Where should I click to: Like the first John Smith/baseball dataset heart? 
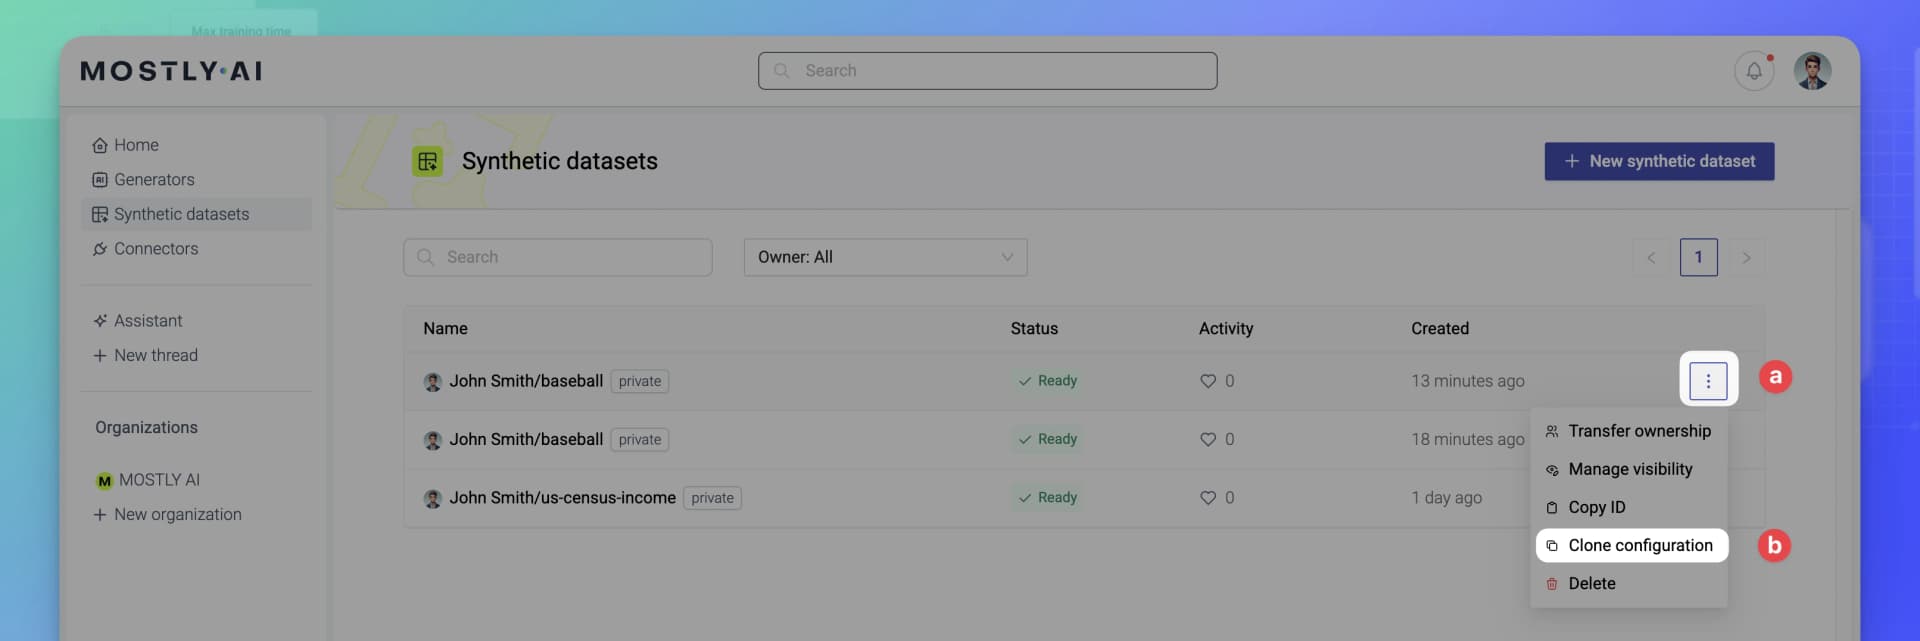coord(1208,381)
